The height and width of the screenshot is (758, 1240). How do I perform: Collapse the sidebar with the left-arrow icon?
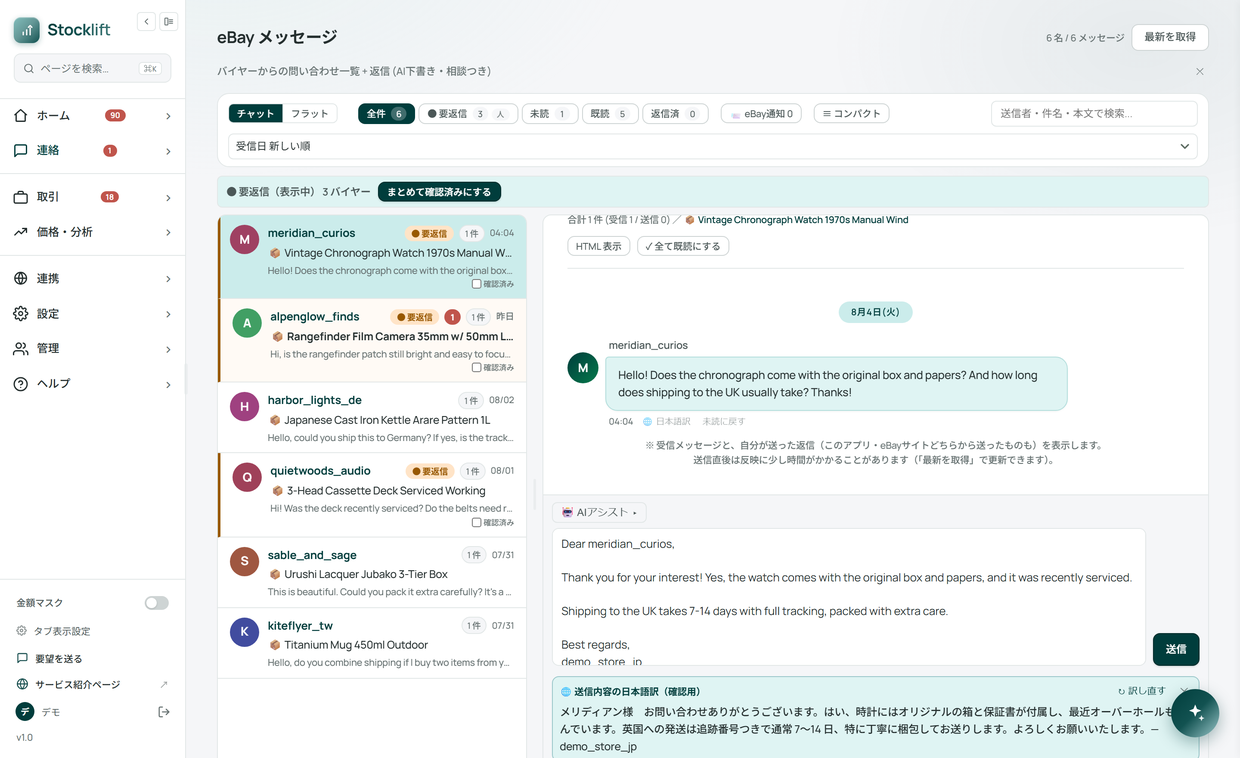coord(146,21)
